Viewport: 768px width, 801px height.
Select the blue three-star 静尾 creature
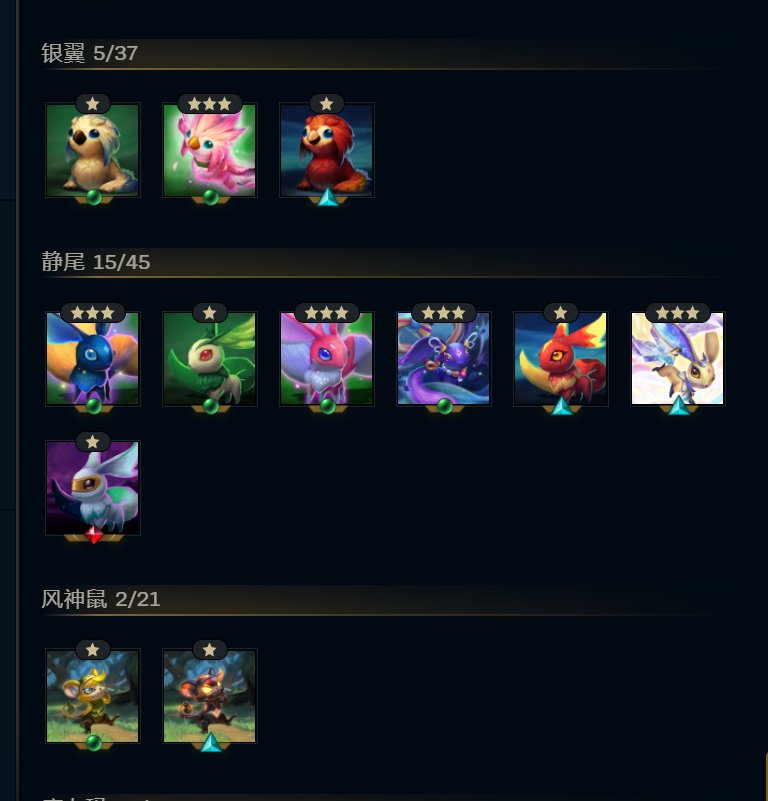92,359
